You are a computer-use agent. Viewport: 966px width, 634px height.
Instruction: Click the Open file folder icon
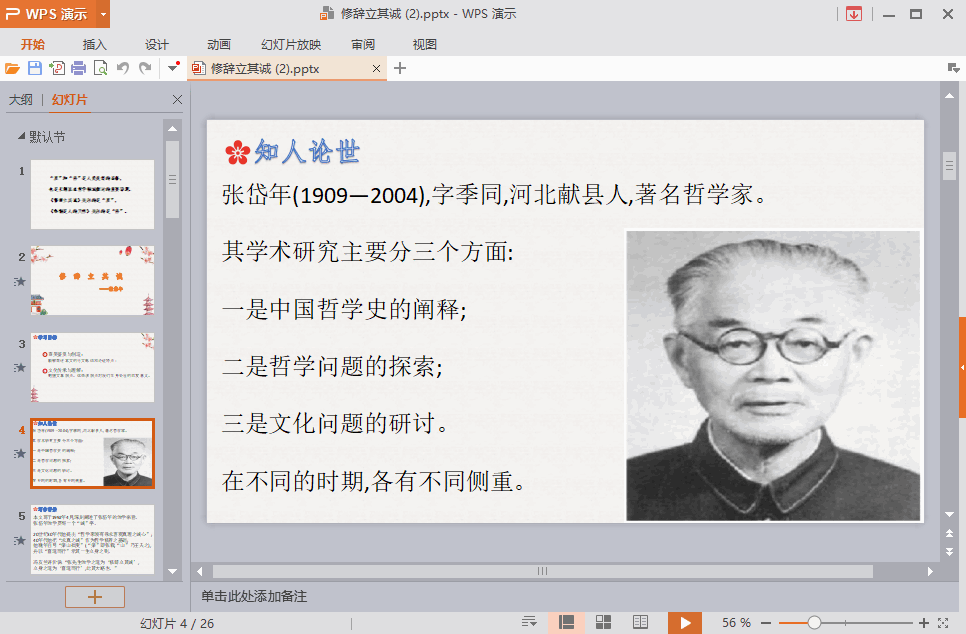(12, 68)
